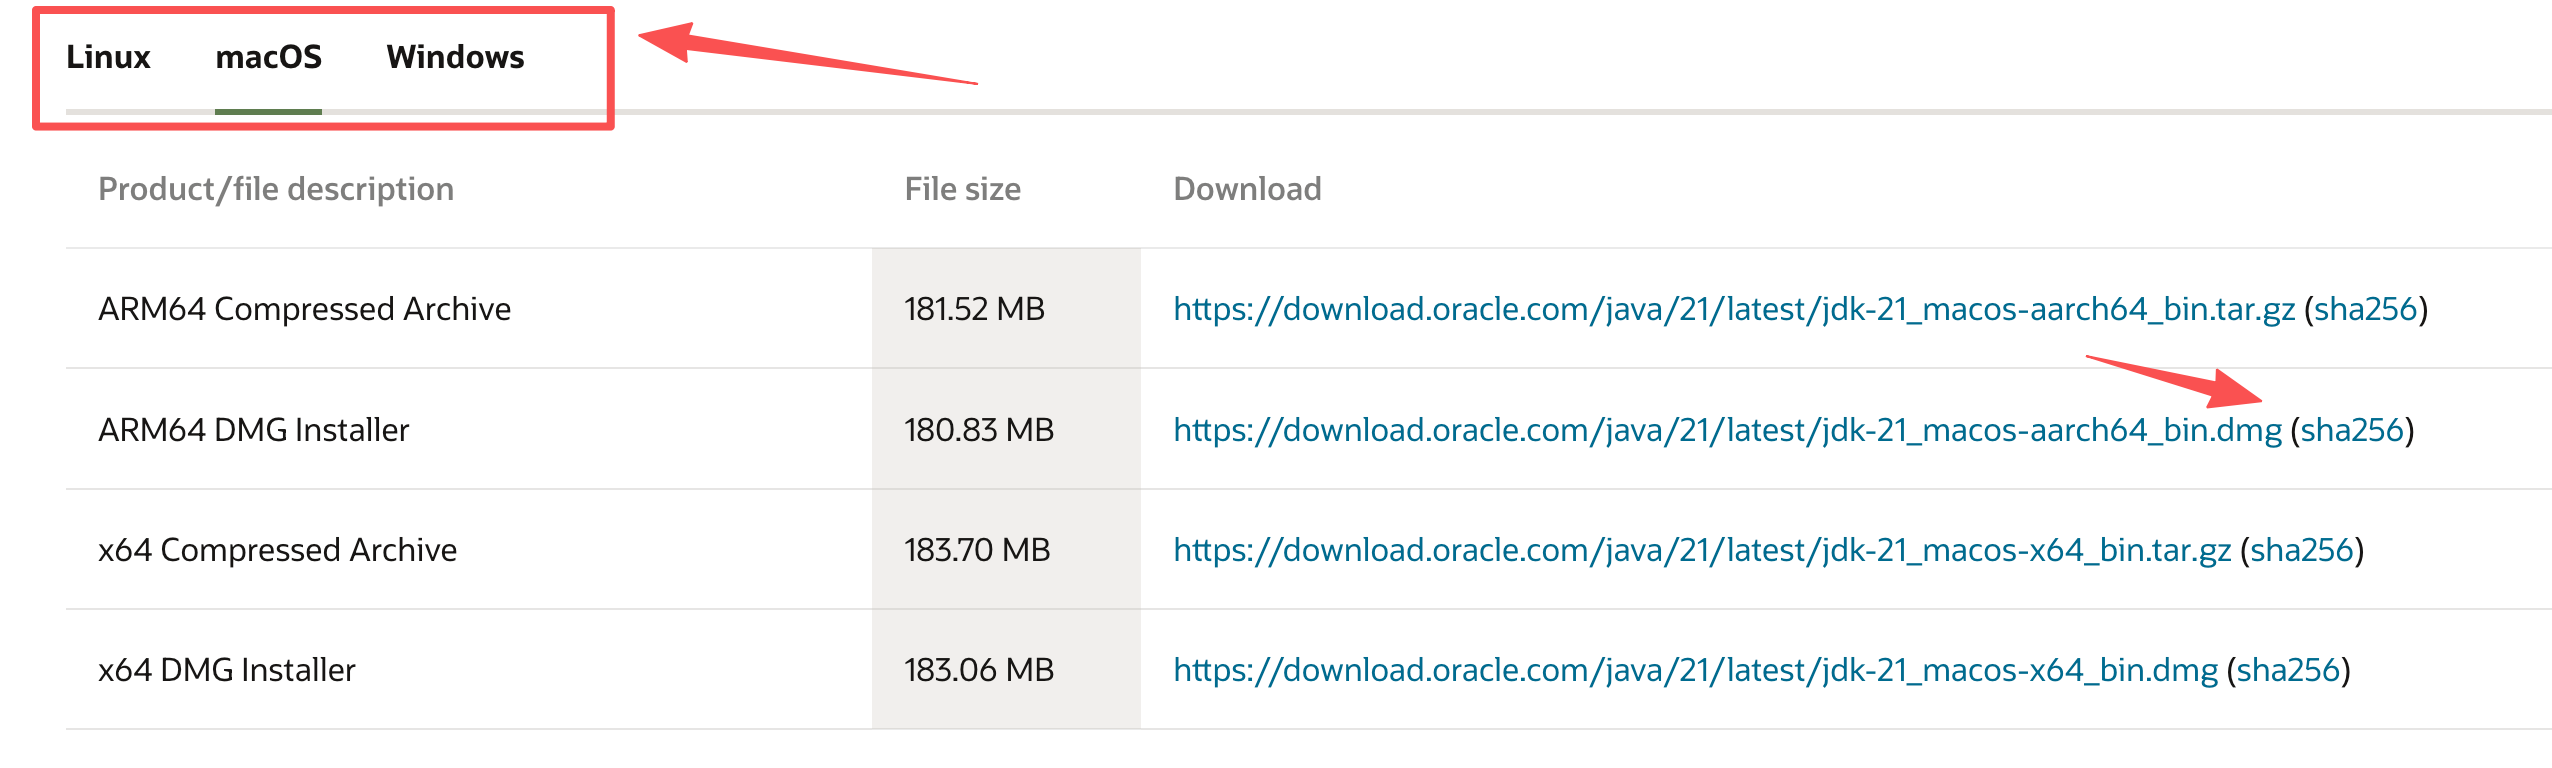Select the ARM64 Compressed Archive description text
Image resolution: width=2552 pixels, height=768 pixels.
(x=304, y=310)
